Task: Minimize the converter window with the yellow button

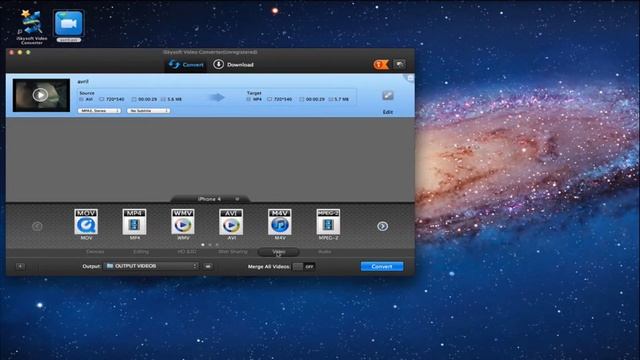Action: click(20, 52)
